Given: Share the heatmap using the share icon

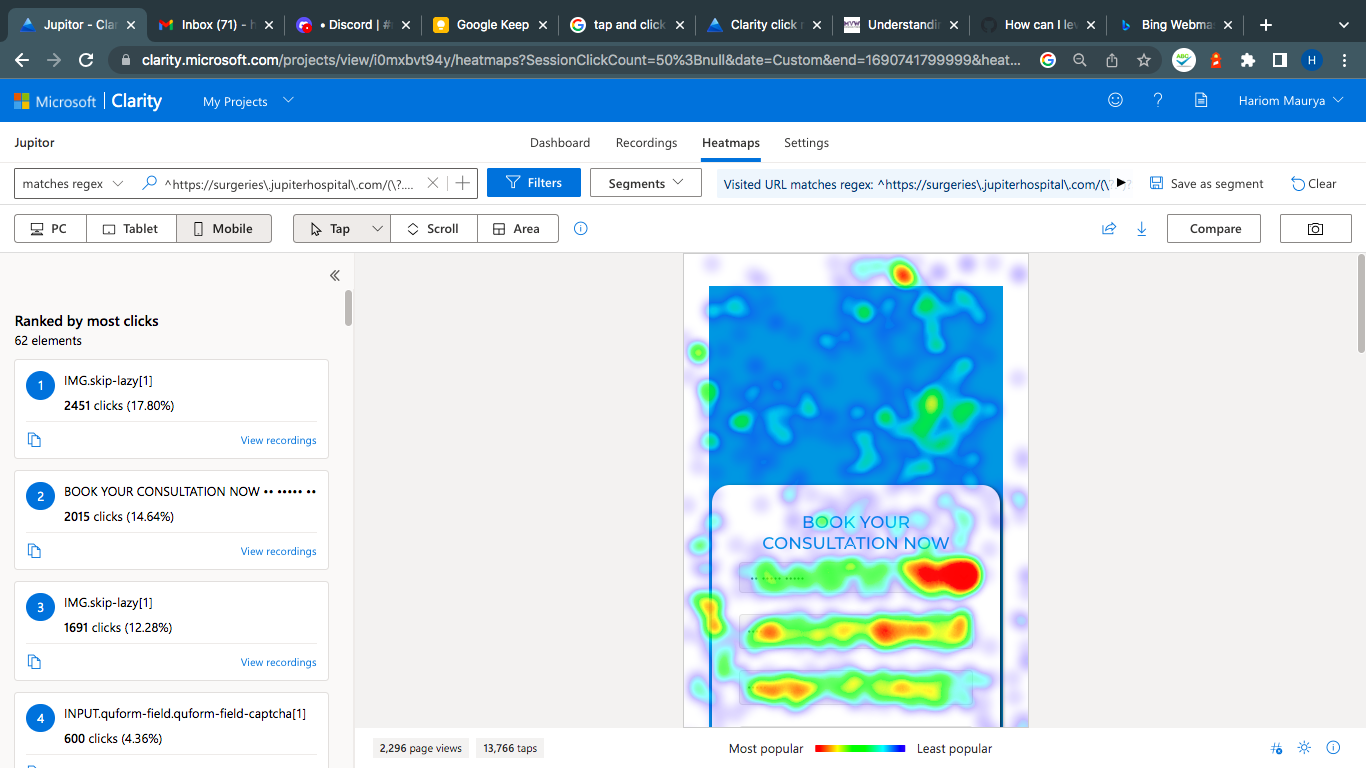Looking at the screenshot, I should 1108,228.
